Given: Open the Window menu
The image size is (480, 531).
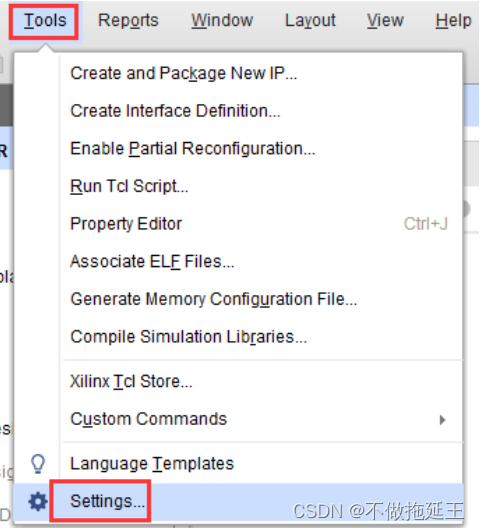Looking at the screenshot, I should pyautogui.click(x=222, y=21).
